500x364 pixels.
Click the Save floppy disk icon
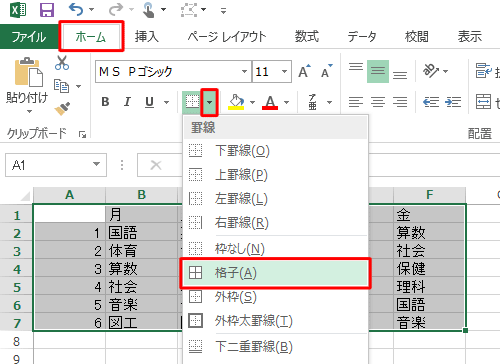(47, 10)
